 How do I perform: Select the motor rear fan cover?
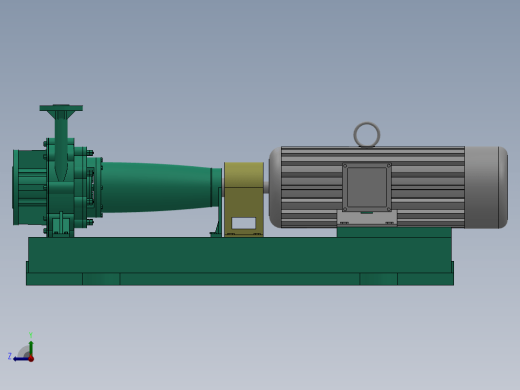pos(486,187)
